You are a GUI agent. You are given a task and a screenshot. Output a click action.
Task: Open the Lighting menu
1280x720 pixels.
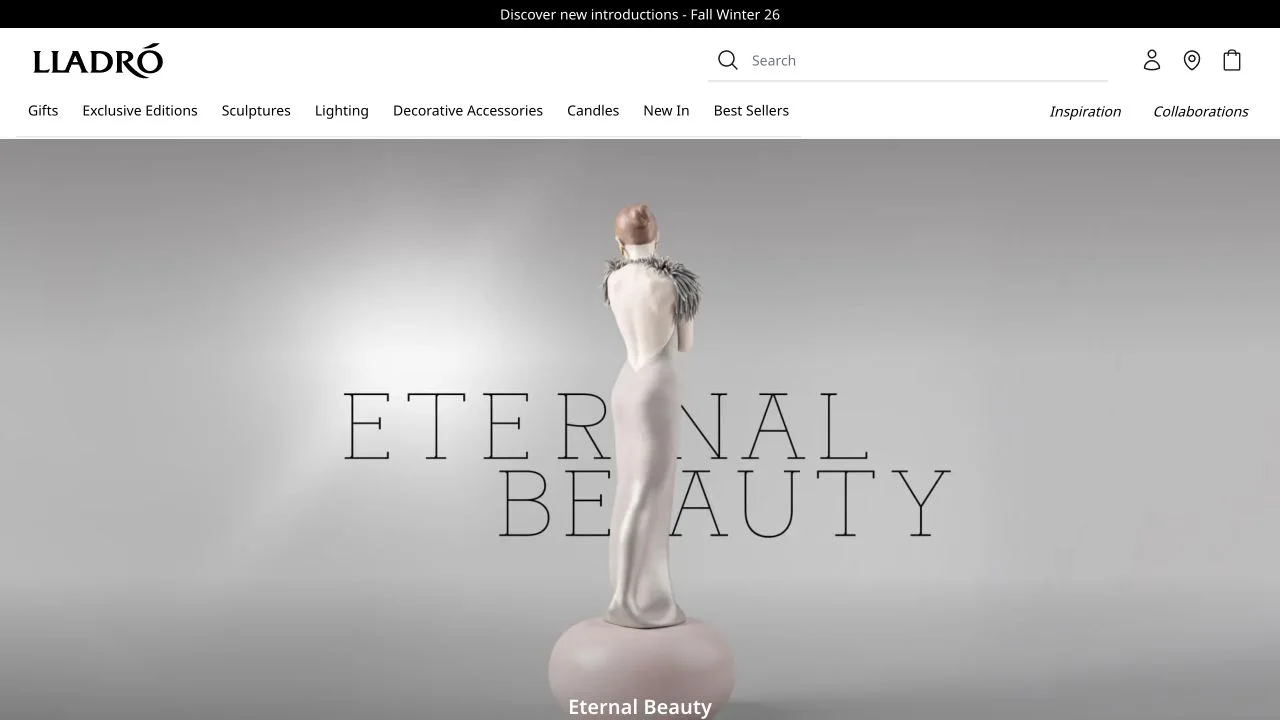click(342, 111)
